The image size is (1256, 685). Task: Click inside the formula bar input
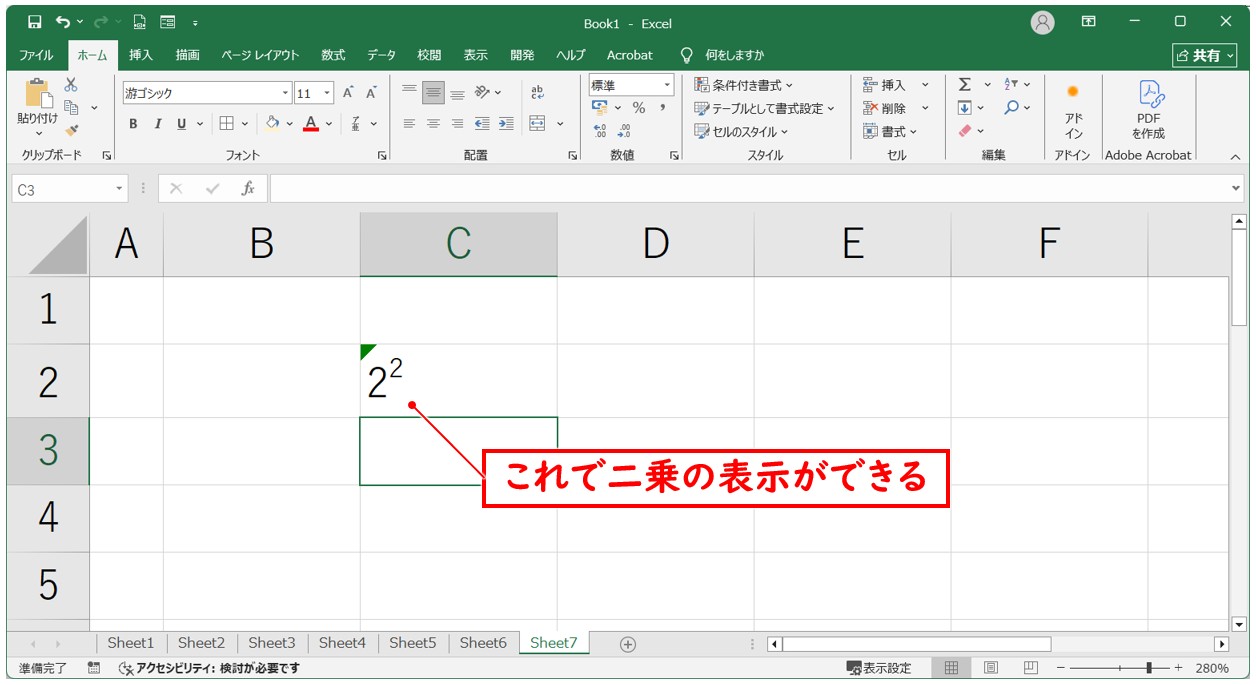(x=750, y=188)
